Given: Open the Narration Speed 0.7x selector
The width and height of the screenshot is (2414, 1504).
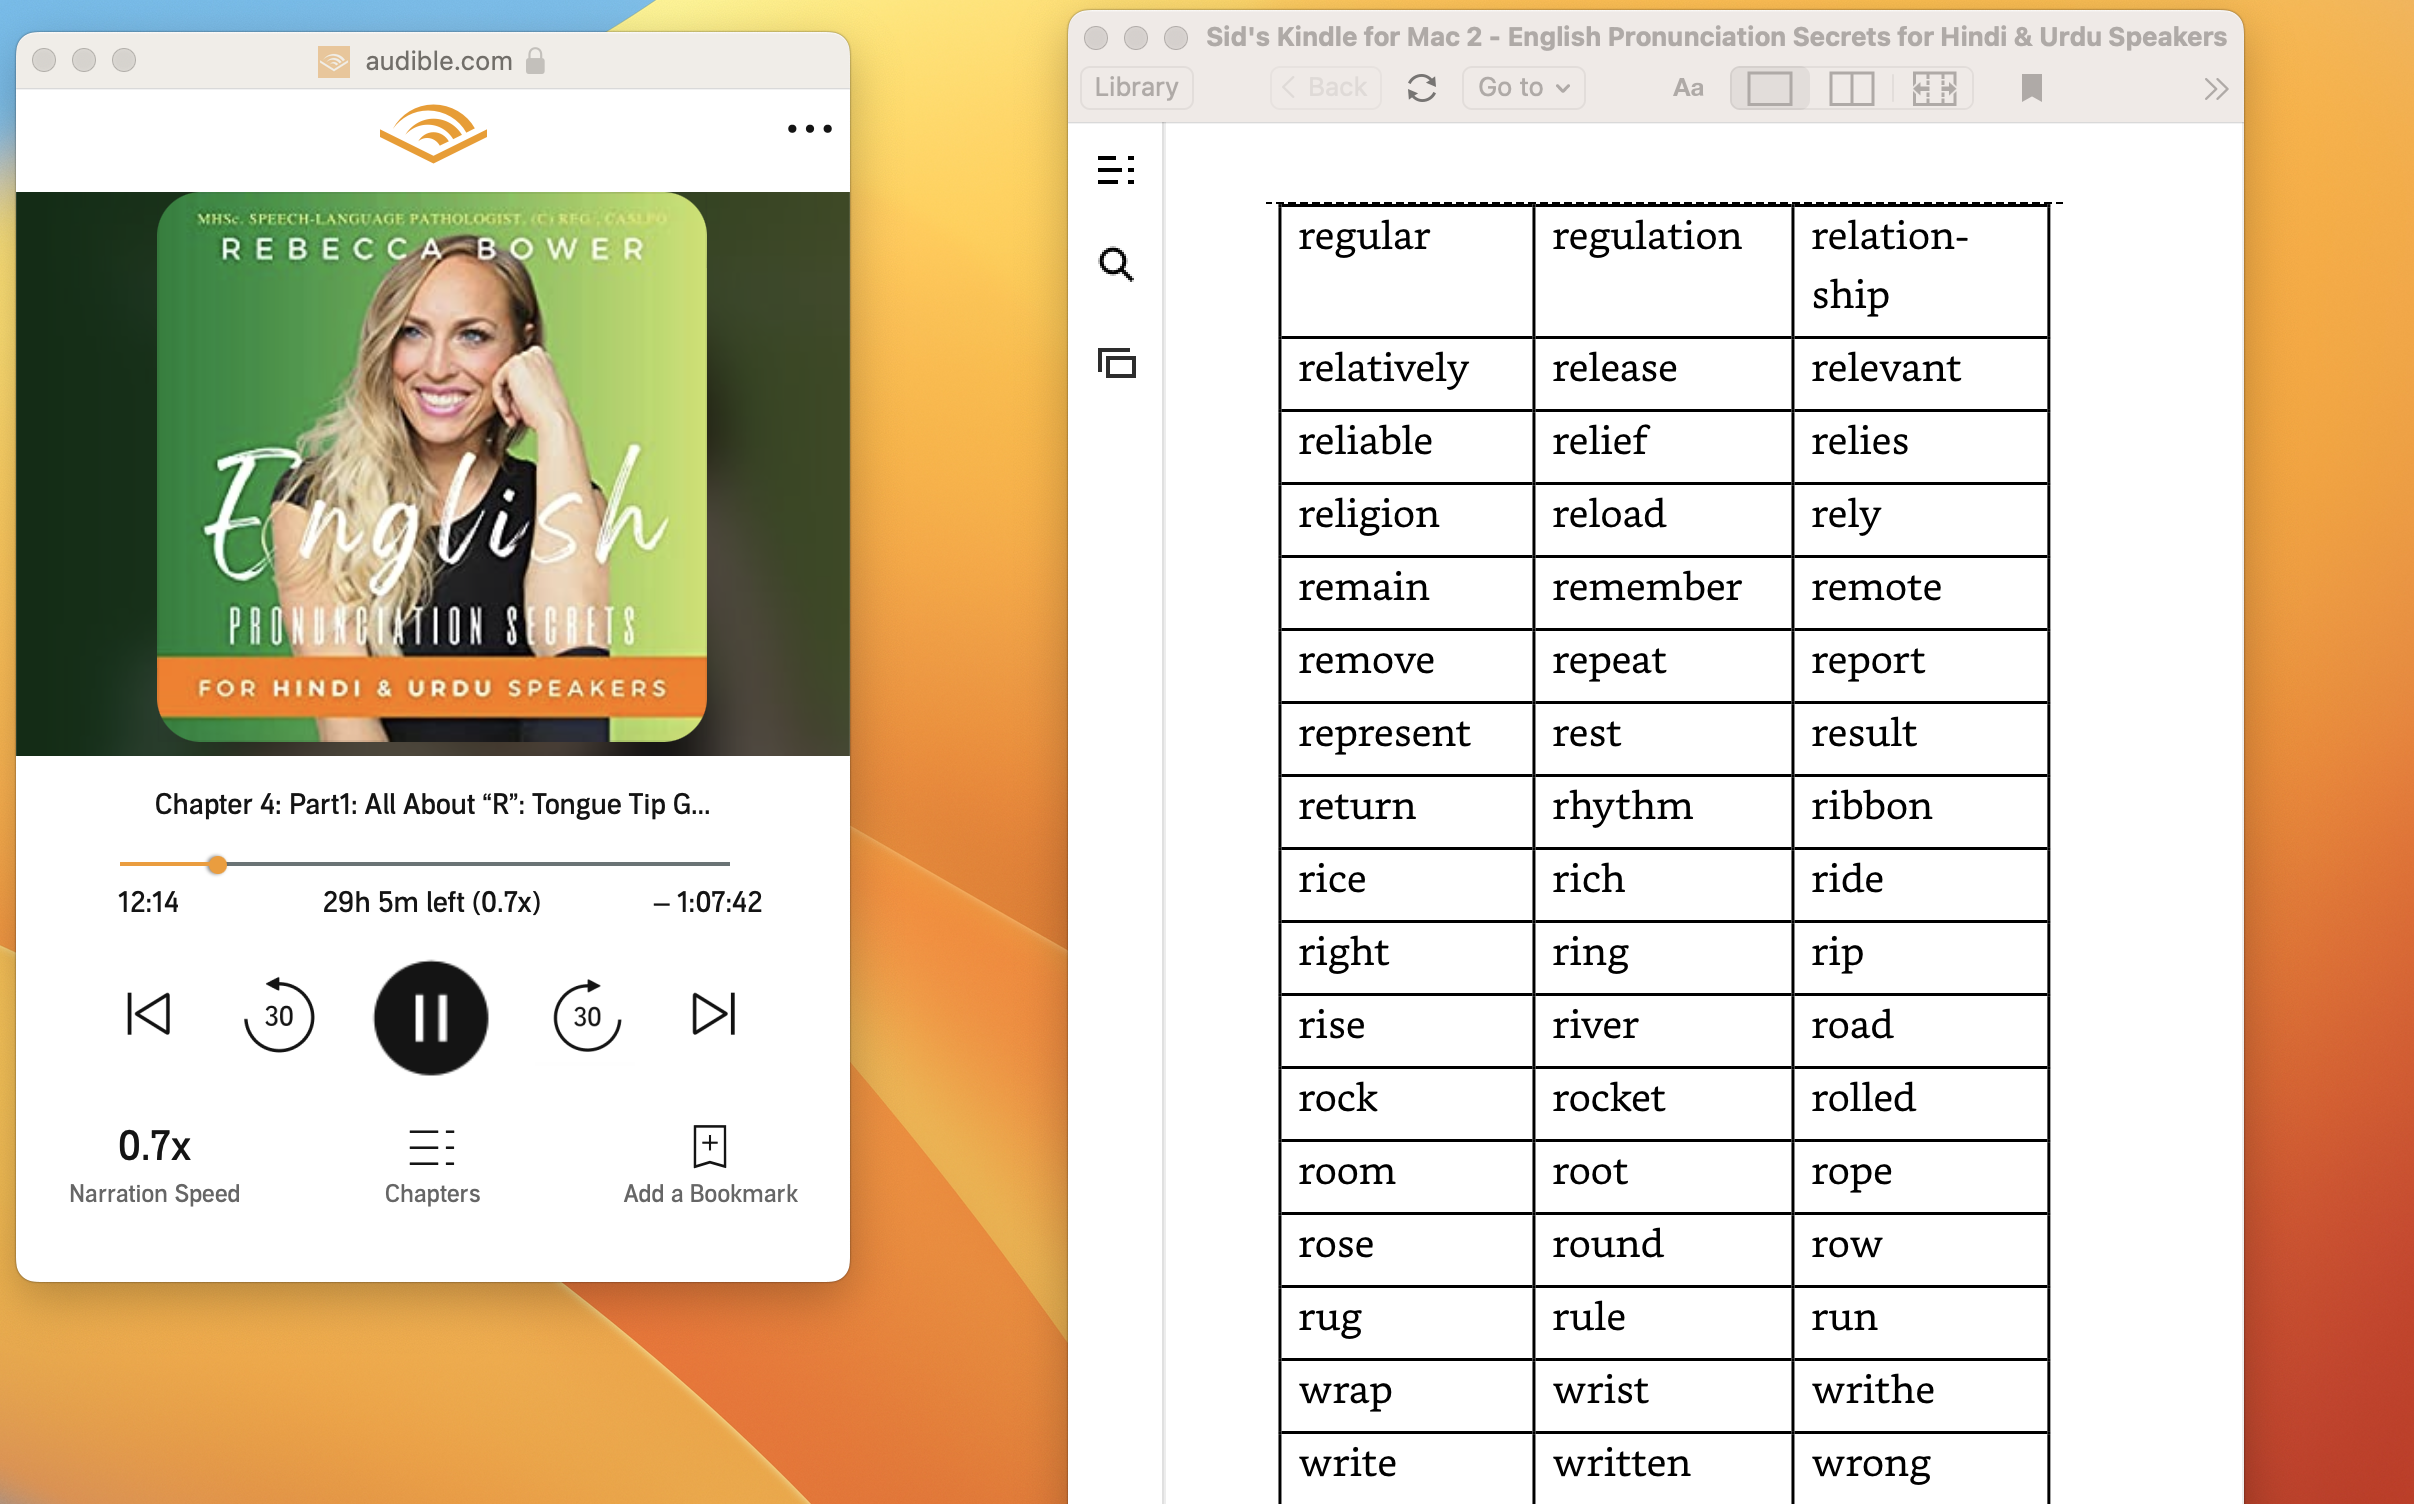Looking at the screenshot, I should (x=154, y=1163).
